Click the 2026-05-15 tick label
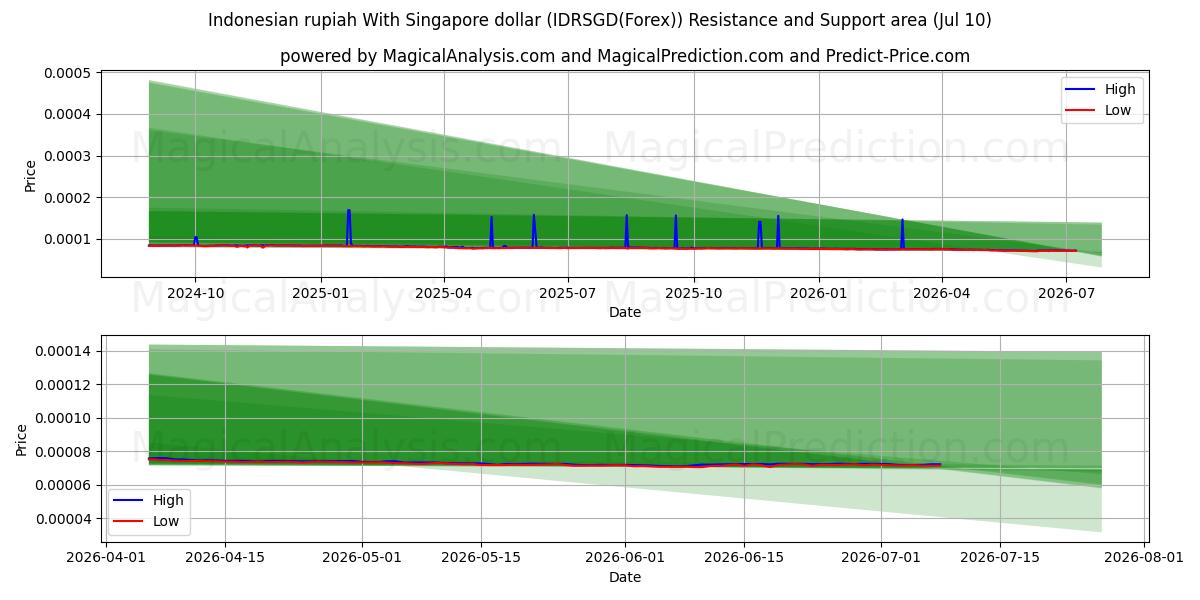 pos(480,558)
